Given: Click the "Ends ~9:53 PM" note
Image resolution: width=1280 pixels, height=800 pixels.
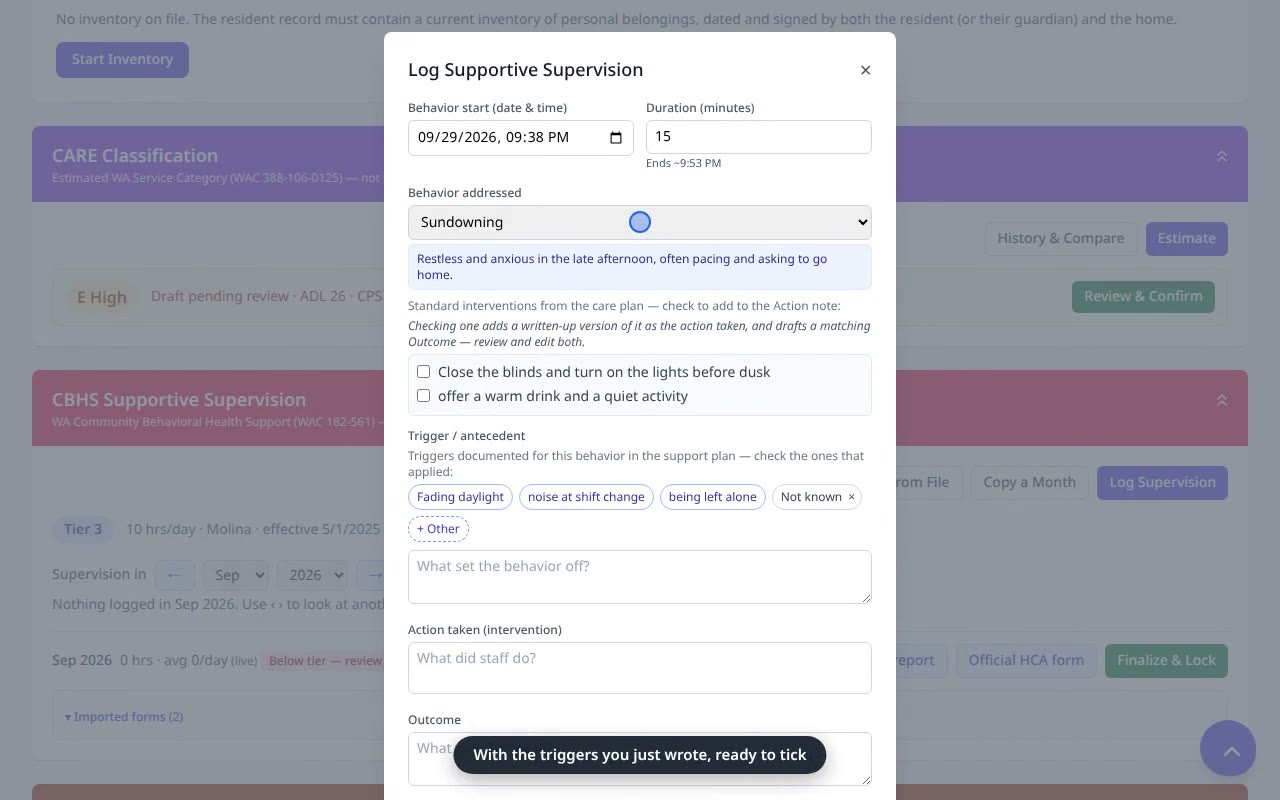Looking at the screenshot, I should (683, 163).
